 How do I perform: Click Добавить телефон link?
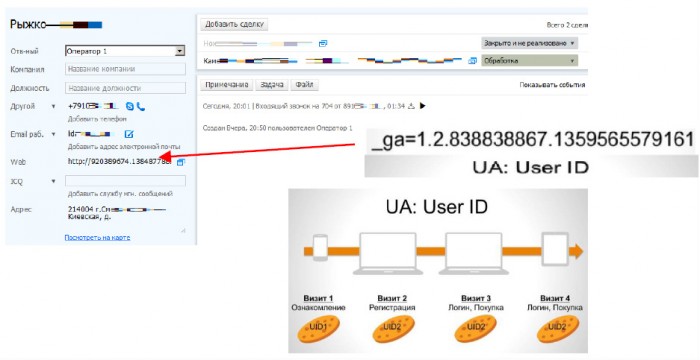tap(97, 119)
